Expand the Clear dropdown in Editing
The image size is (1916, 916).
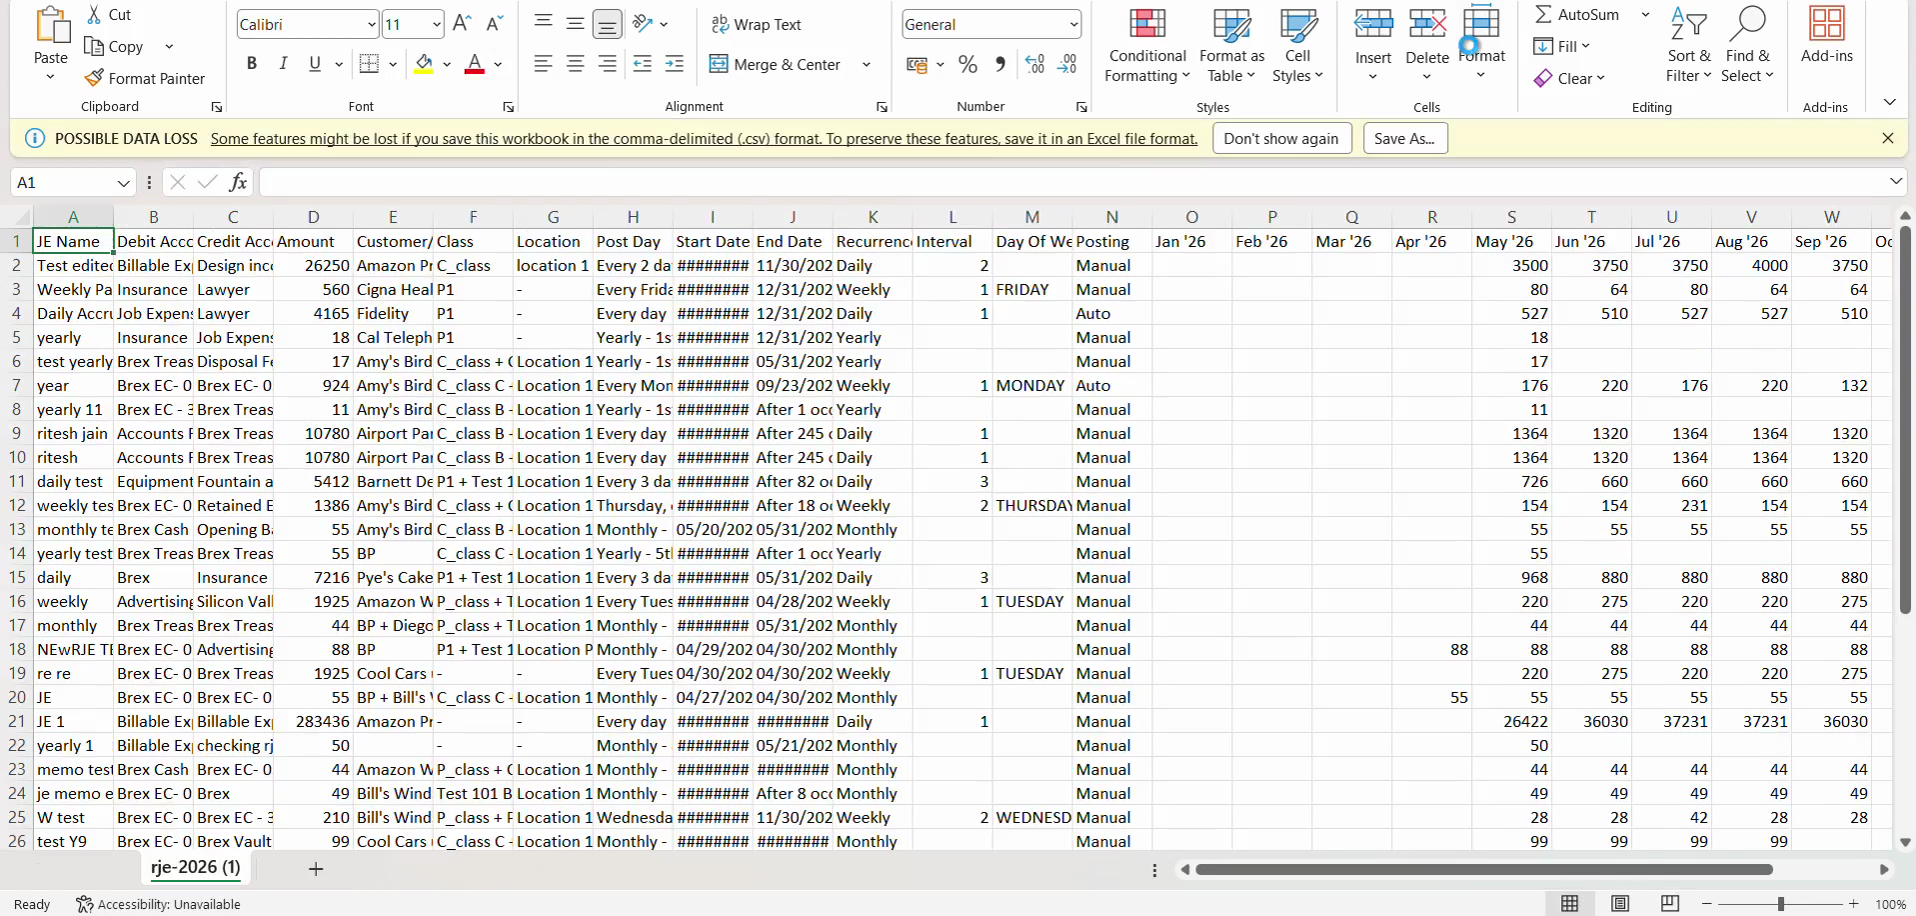pos(1600,78)
